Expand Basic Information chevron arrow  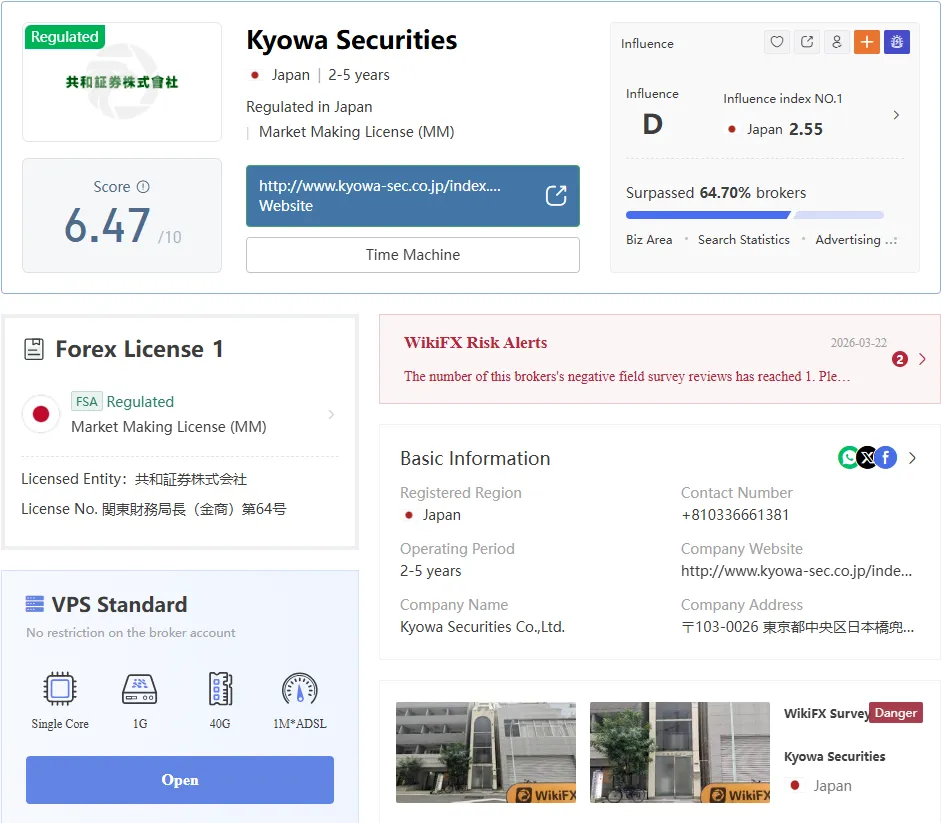[912, 458]
